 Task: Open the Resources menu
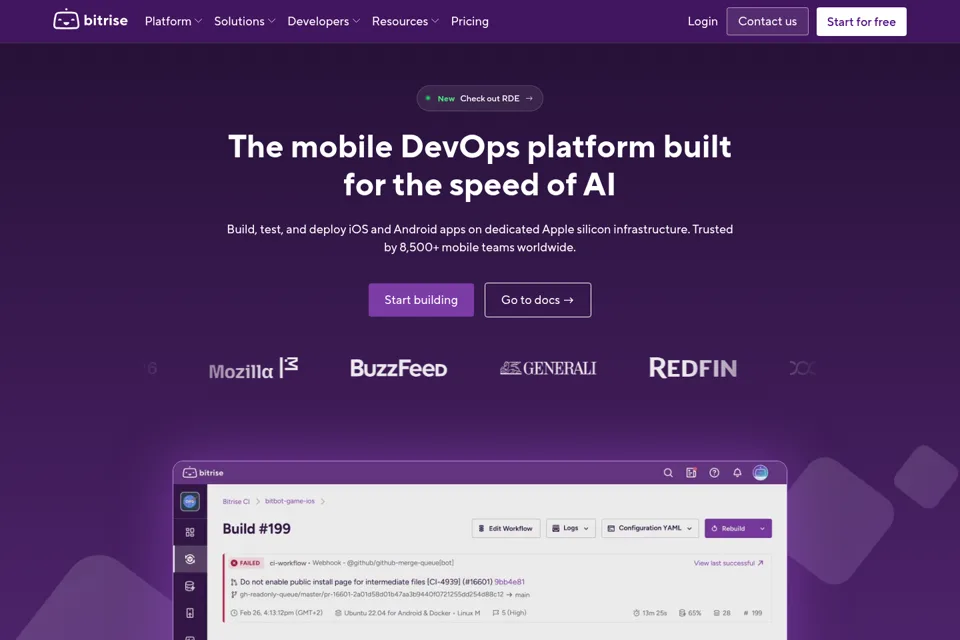(405, 21)
